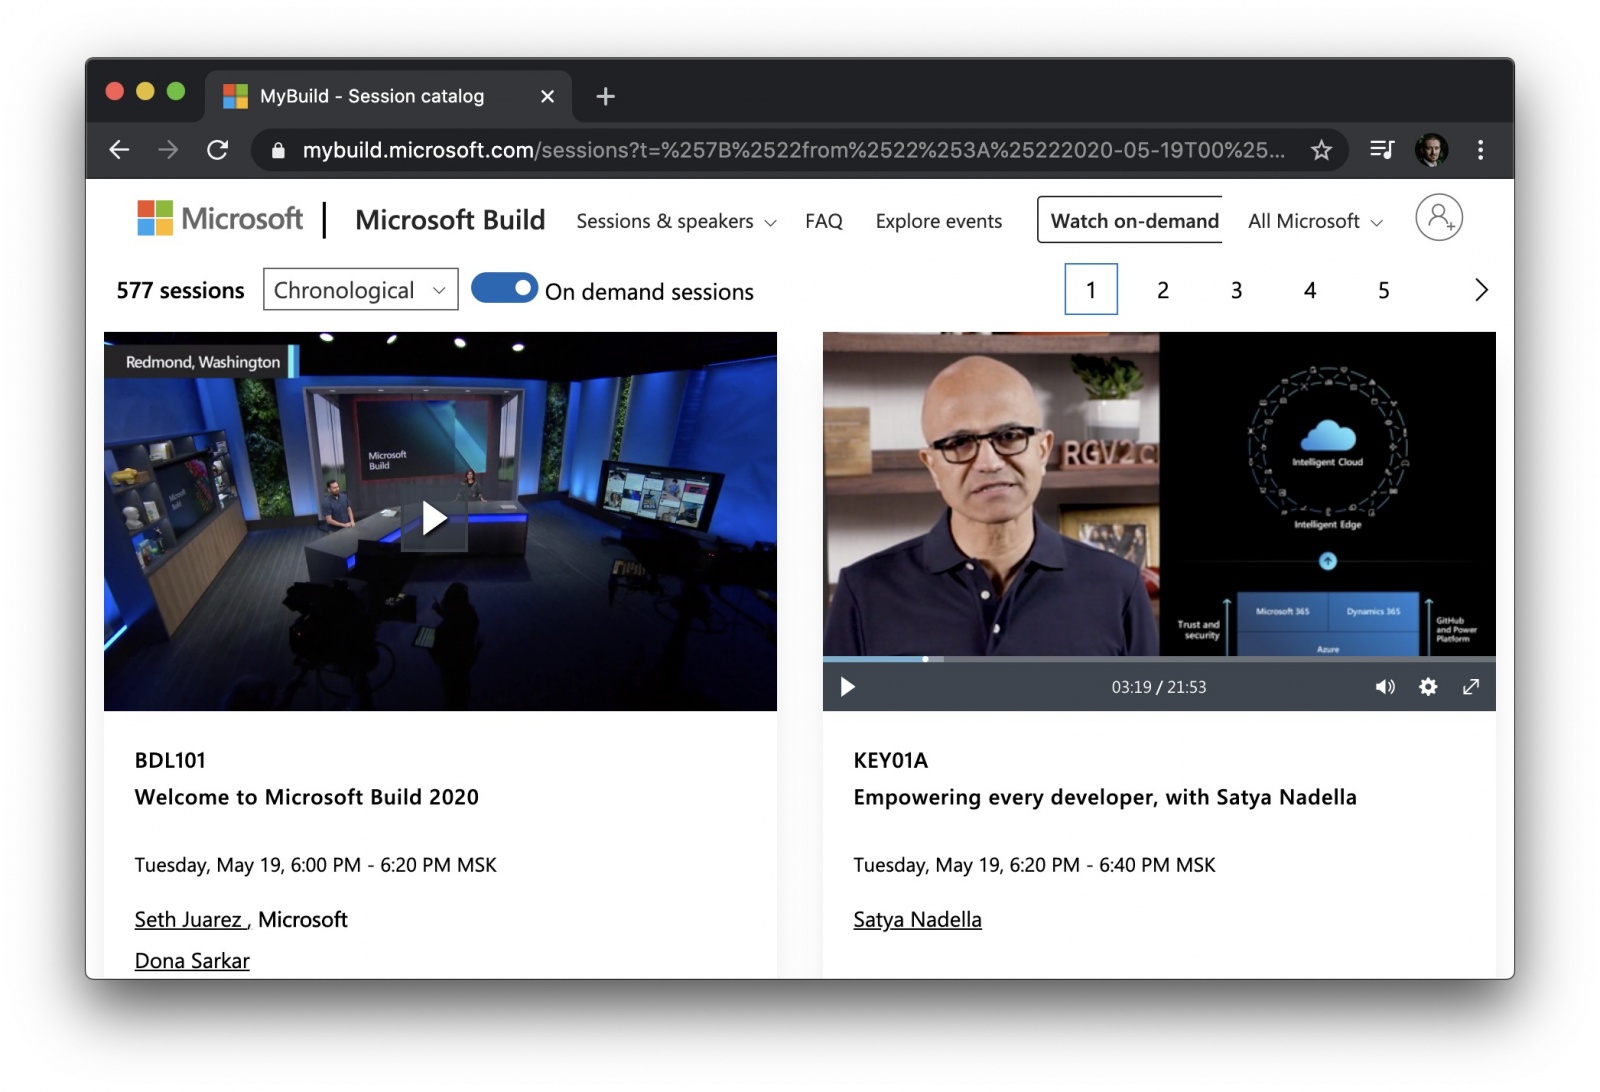This screenshot has height=1092, width=1600.
Task: Open Satya Nadella speaker profile
Action: [x=917, y=920]
